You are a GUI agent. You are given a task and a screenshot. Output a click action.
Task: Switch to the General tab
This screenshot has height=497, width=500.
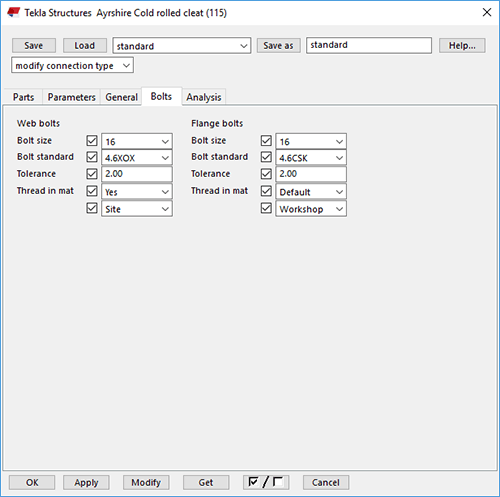tap(121, 97)
